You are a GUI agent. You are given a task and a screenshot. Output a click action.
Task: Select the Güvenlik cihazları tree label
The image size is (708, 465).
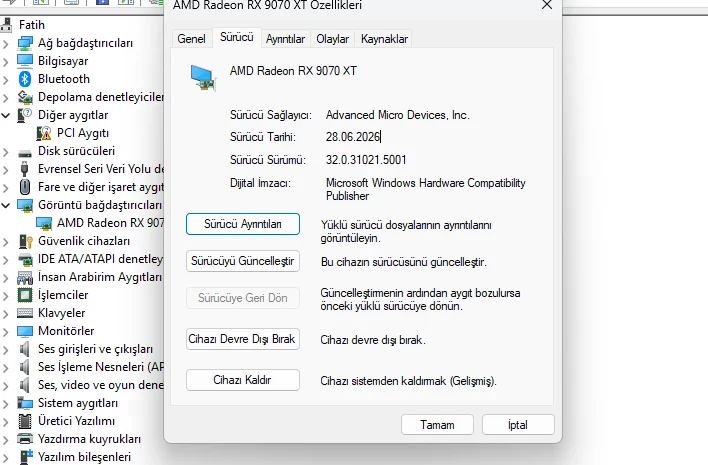[84, 241]
